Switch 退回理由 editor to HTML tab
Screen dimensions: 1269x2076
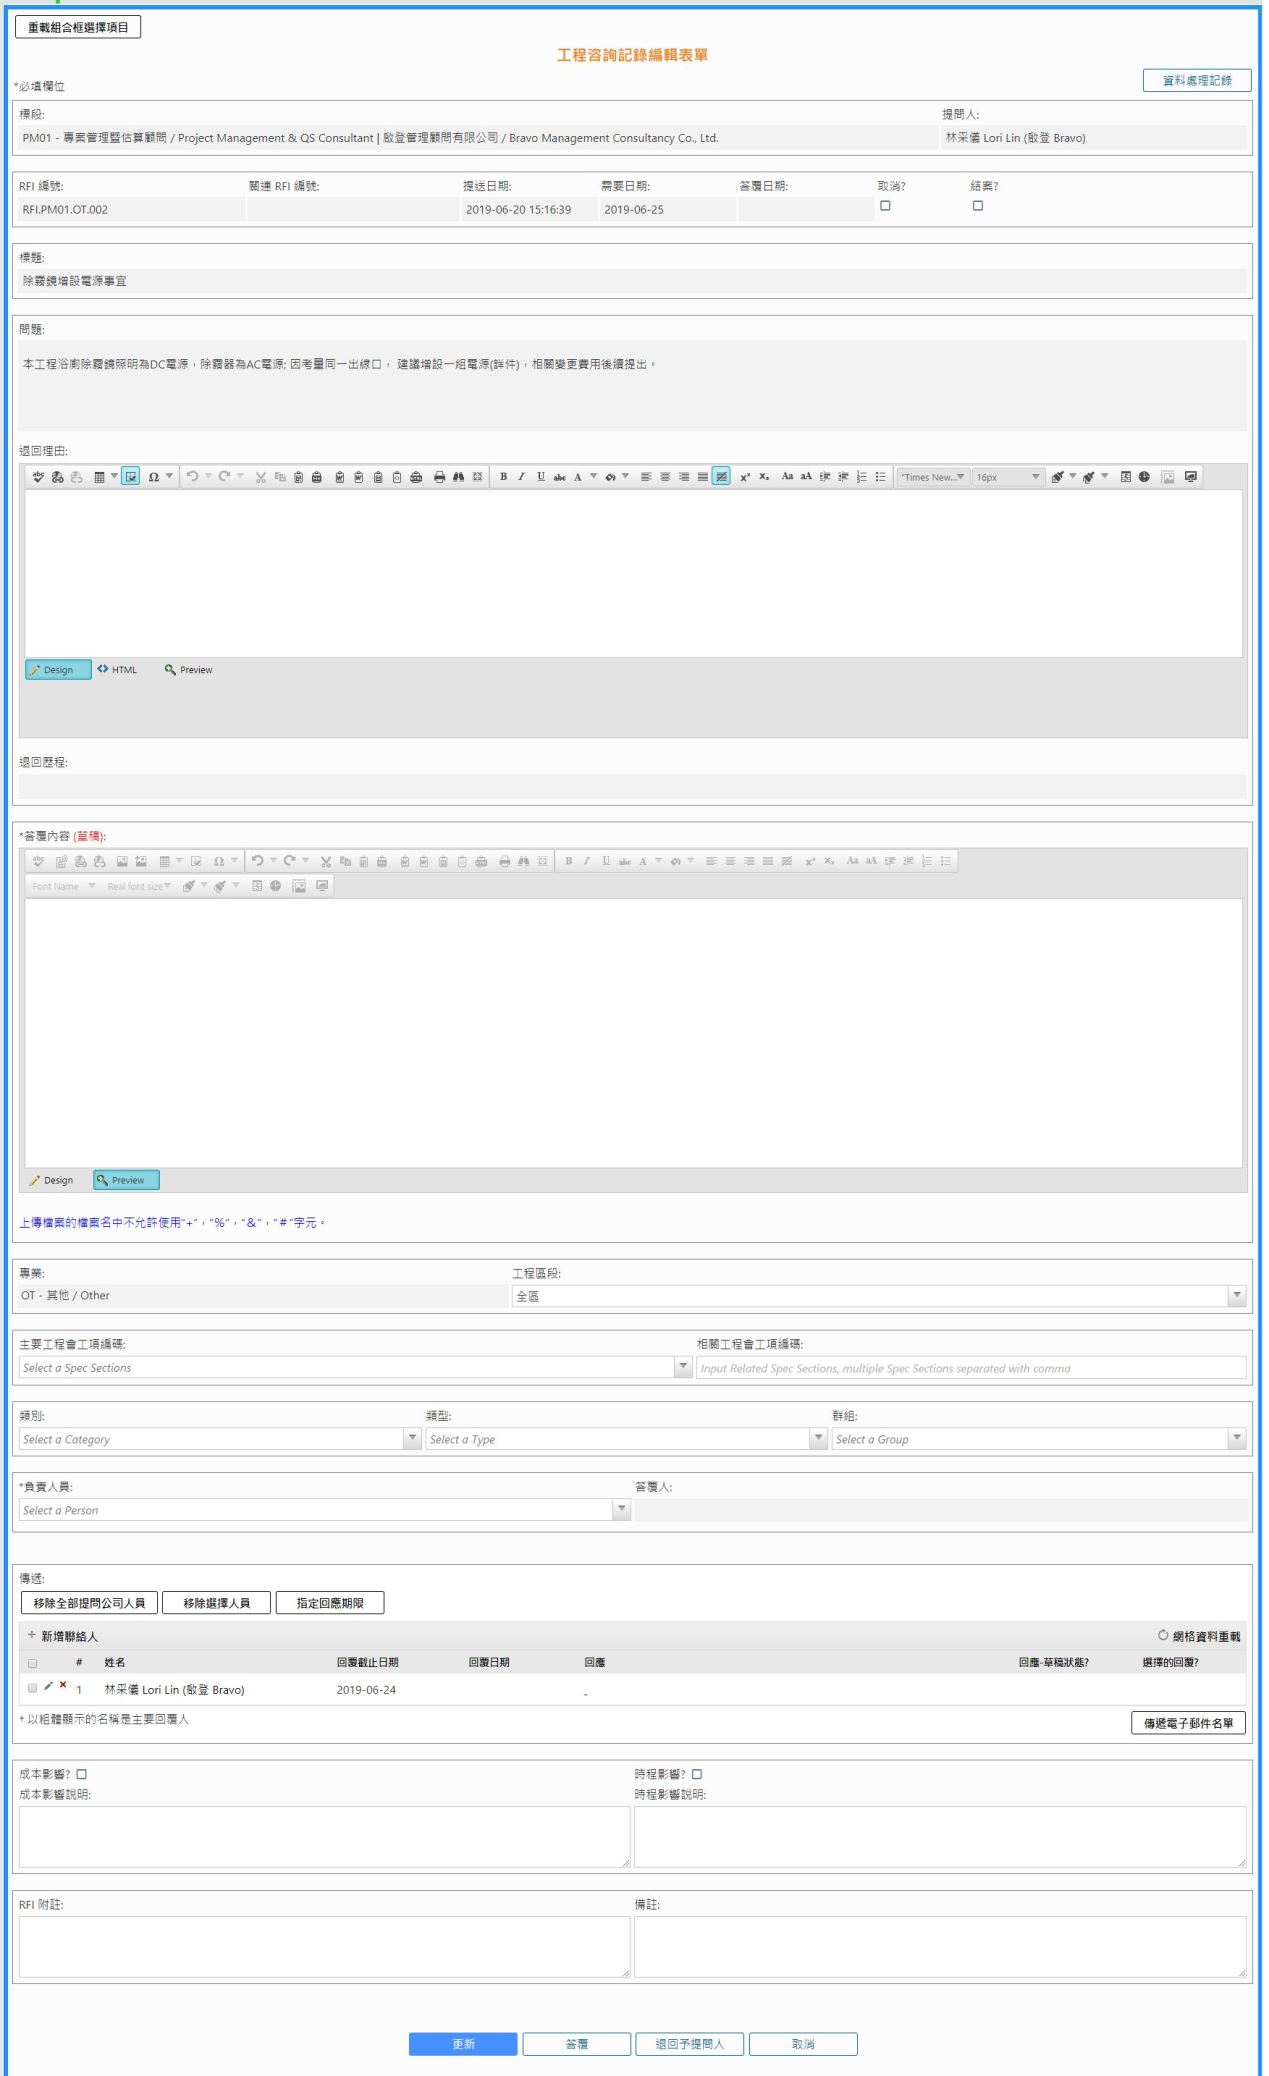click(x=118, y=670)
